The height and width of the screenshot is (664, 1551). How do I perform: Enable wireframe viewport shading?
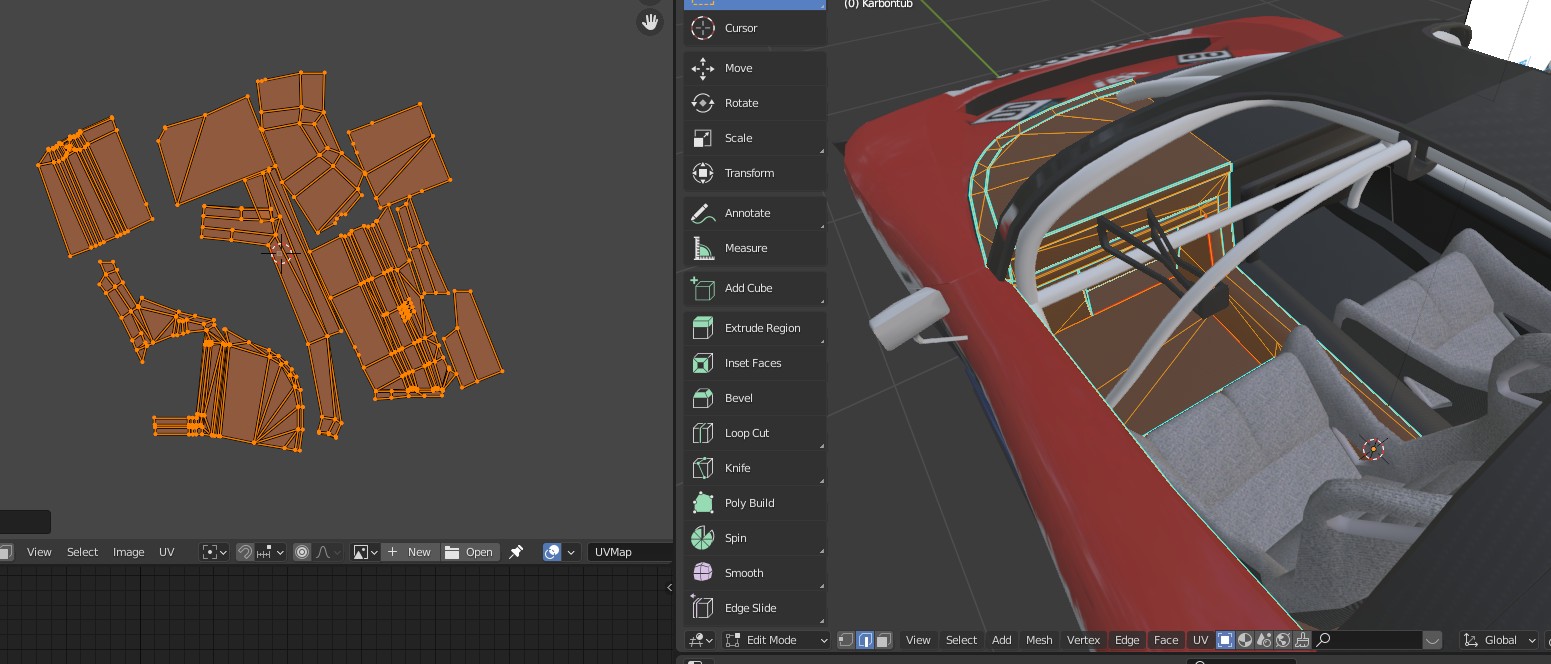click(x=1226, y=640)
